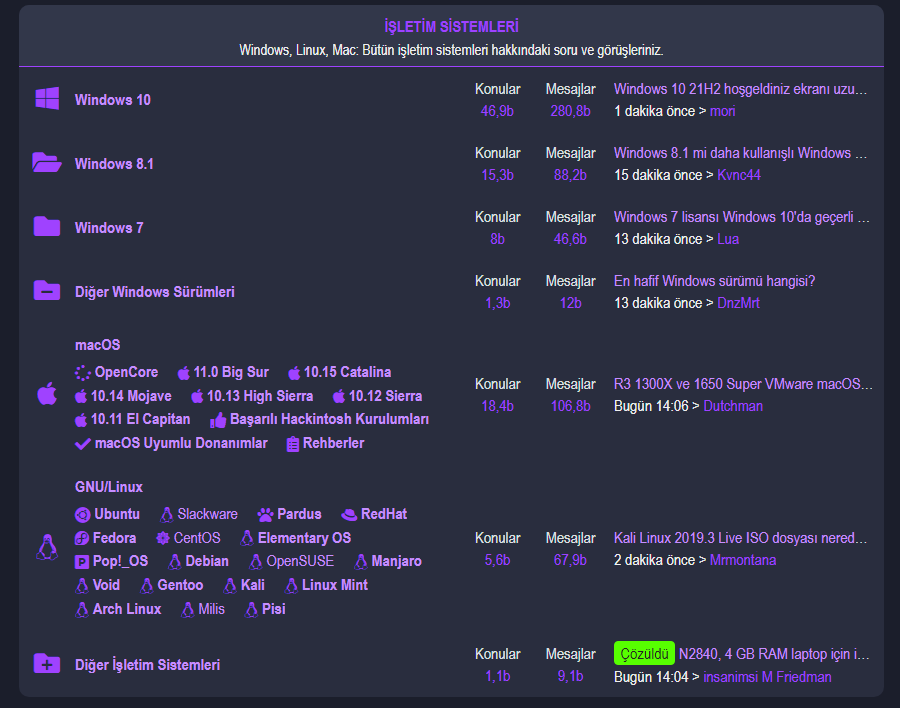Open the 10.11 El Capitan subforum

(x=140, y=419)
